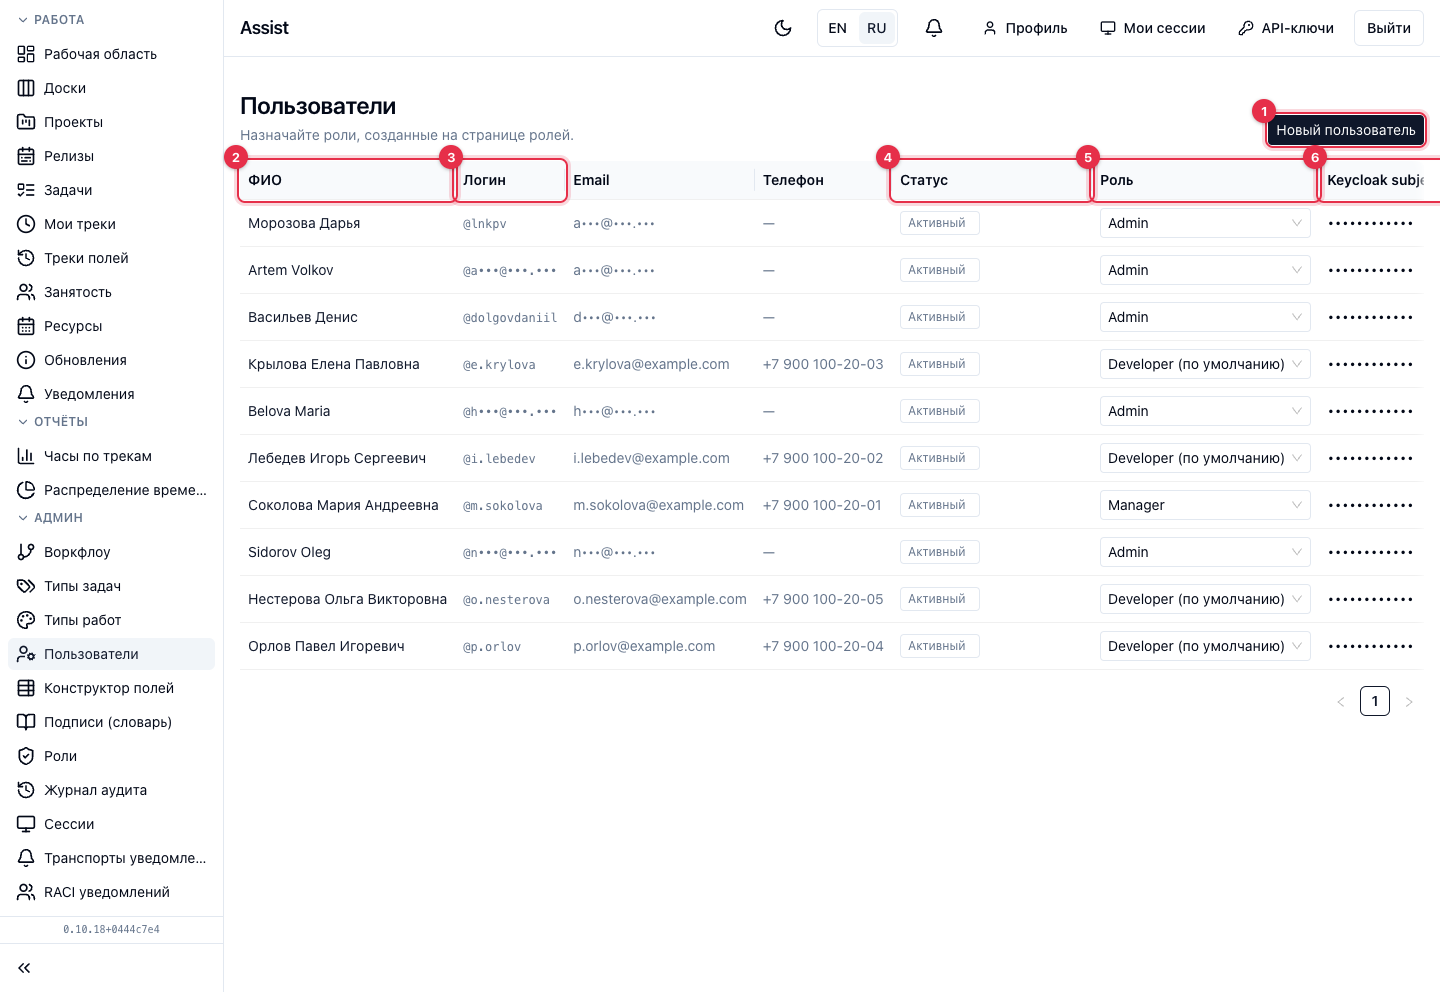
Task: Click the ФИО column header
Action: pos(347,180)
